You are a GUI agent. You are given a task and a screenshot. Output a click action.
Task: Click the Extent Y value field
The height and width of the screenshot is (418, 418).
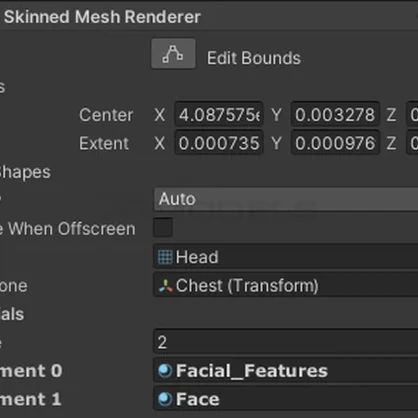[335, 143]
